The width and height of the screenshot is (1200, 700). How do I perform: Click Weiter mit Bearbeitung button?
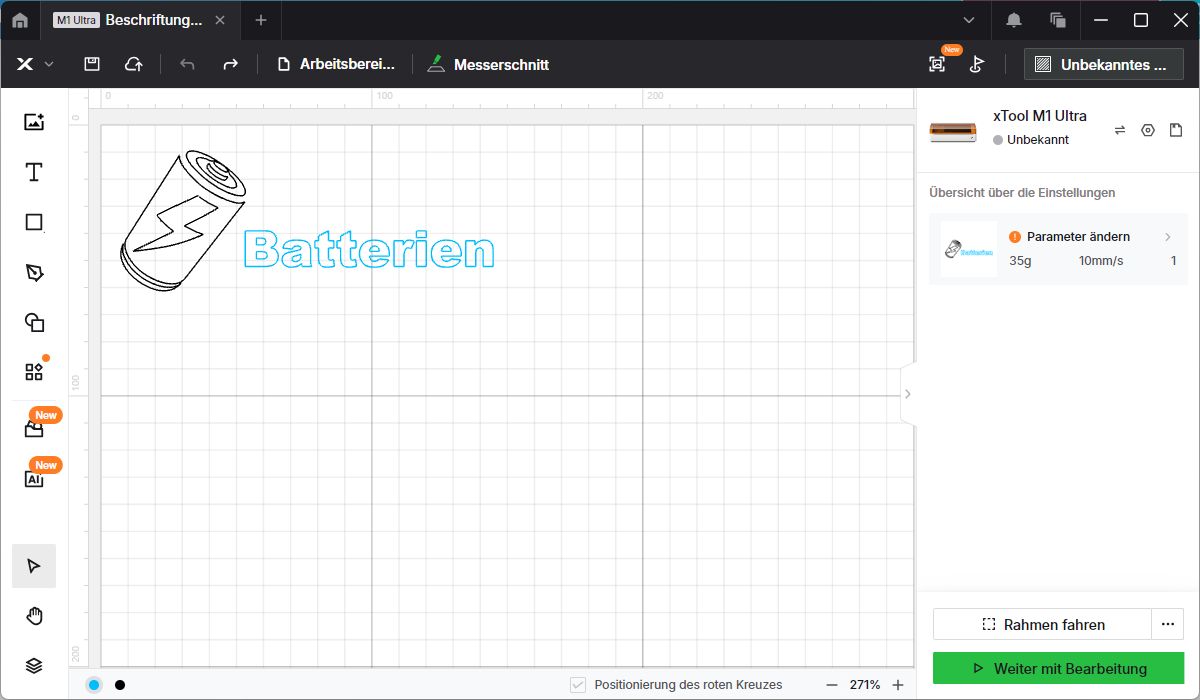click(x=1058, y=668)
